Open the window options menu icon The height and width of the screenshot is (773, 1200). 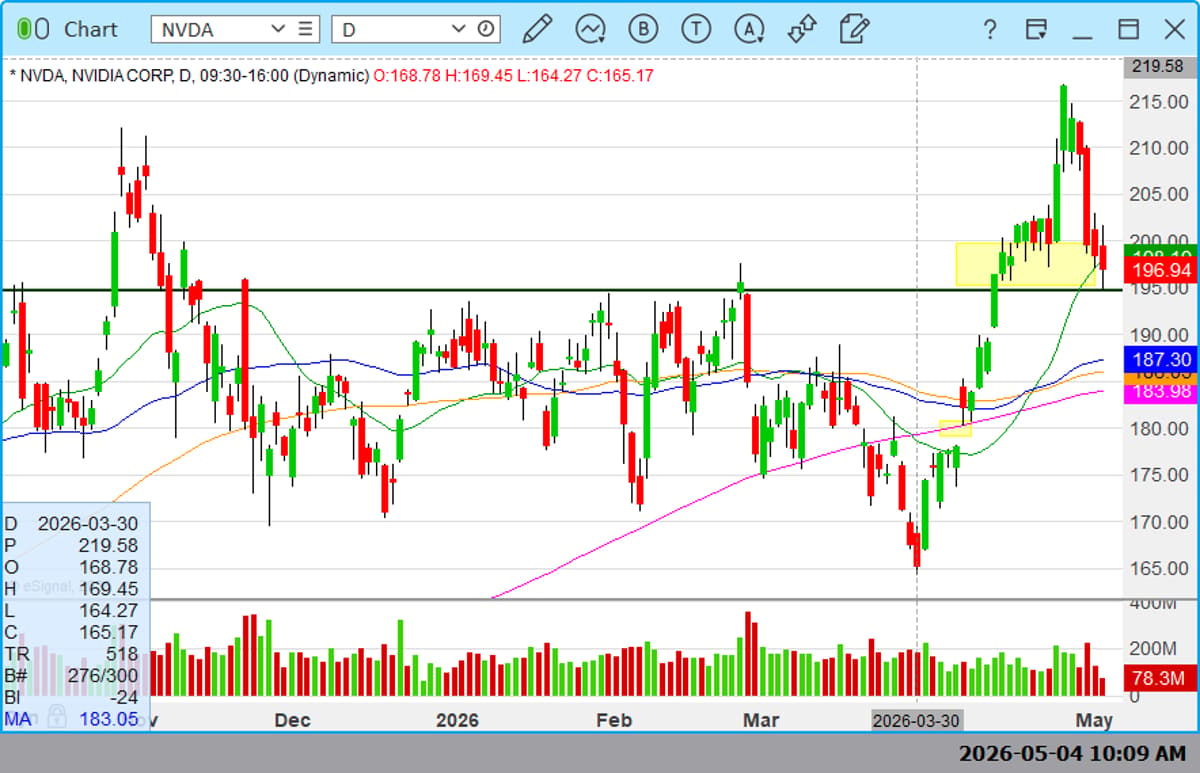point(1036,29)
